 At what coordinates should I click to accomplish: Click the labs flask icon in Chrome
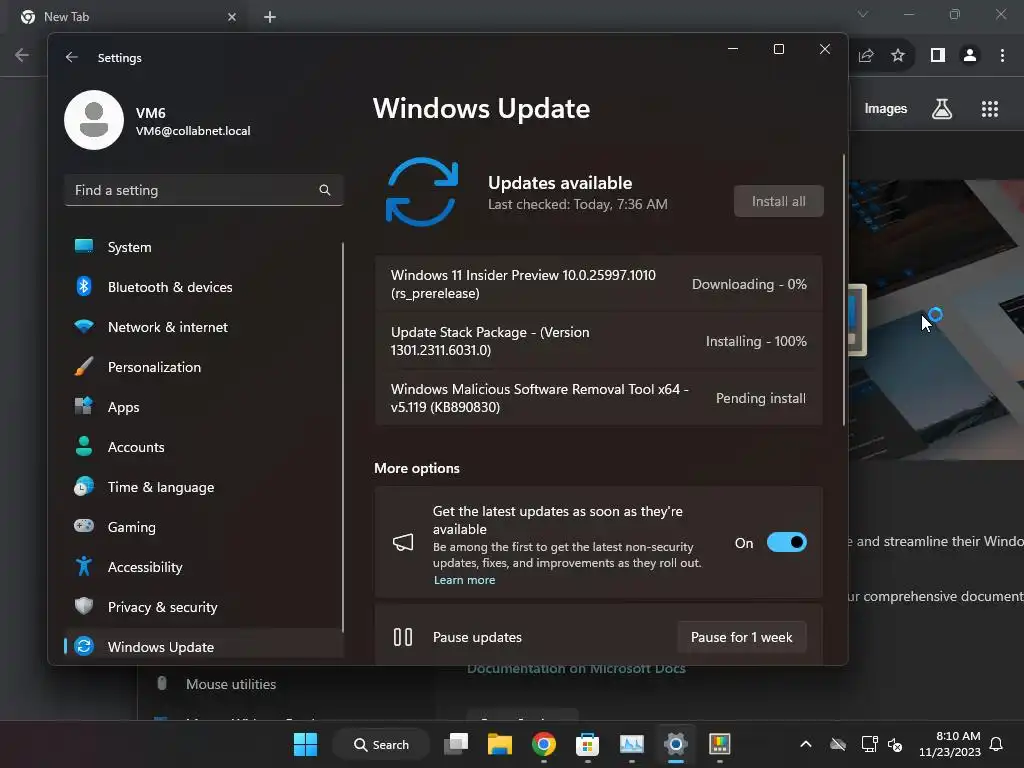coord(942,108)
